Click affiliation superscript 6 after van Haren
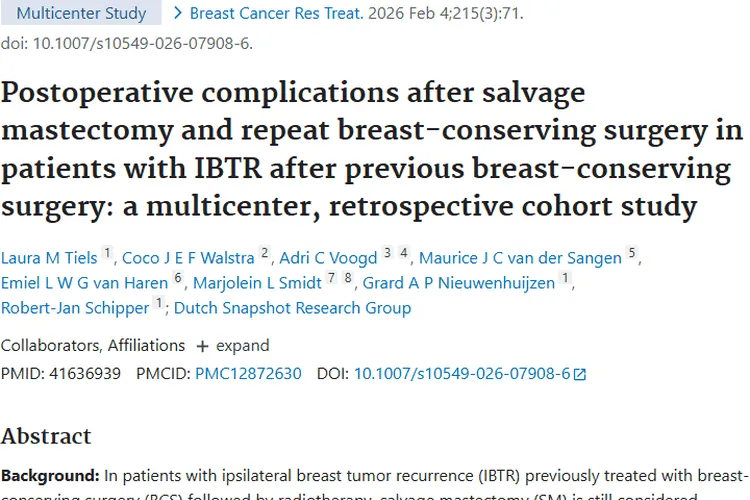This screenshot has width=750, height=500. tap(179, 279)
